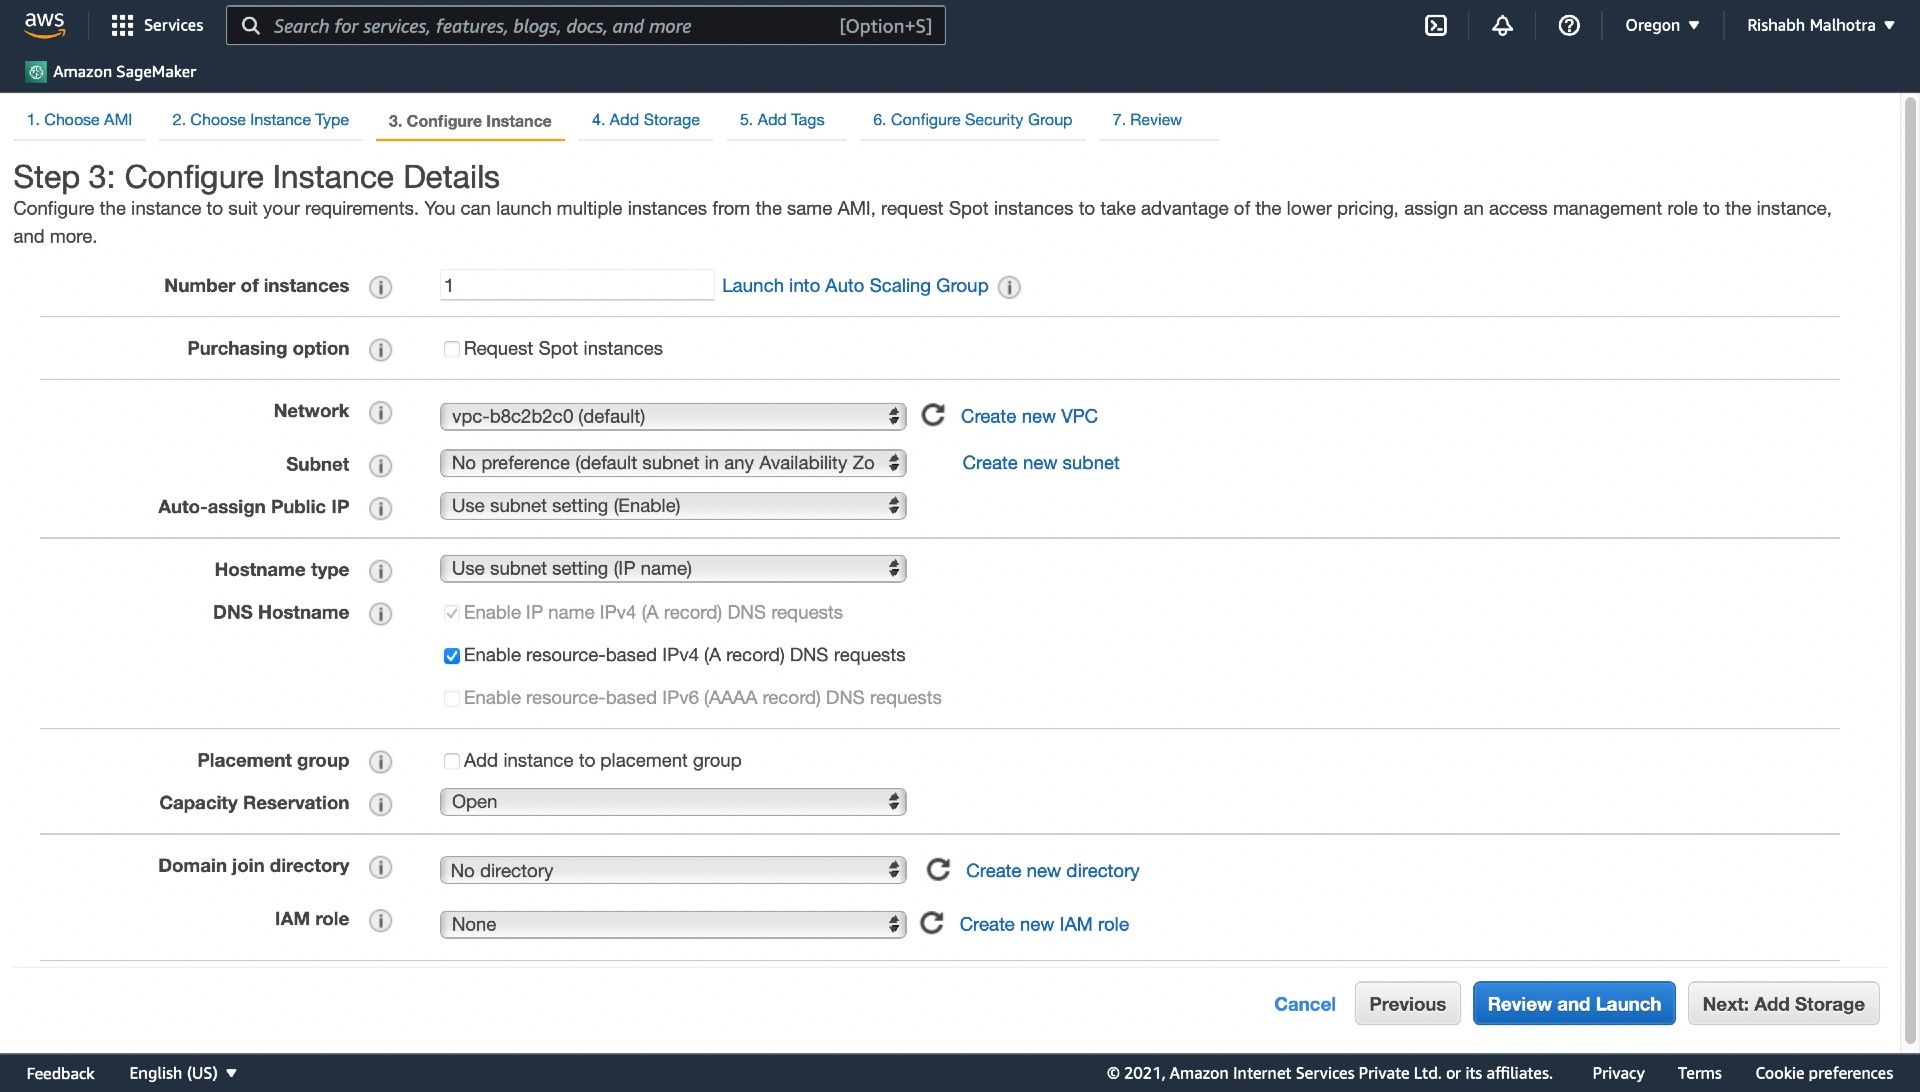Click the page vertical scrollbar

coord(1910,570)
